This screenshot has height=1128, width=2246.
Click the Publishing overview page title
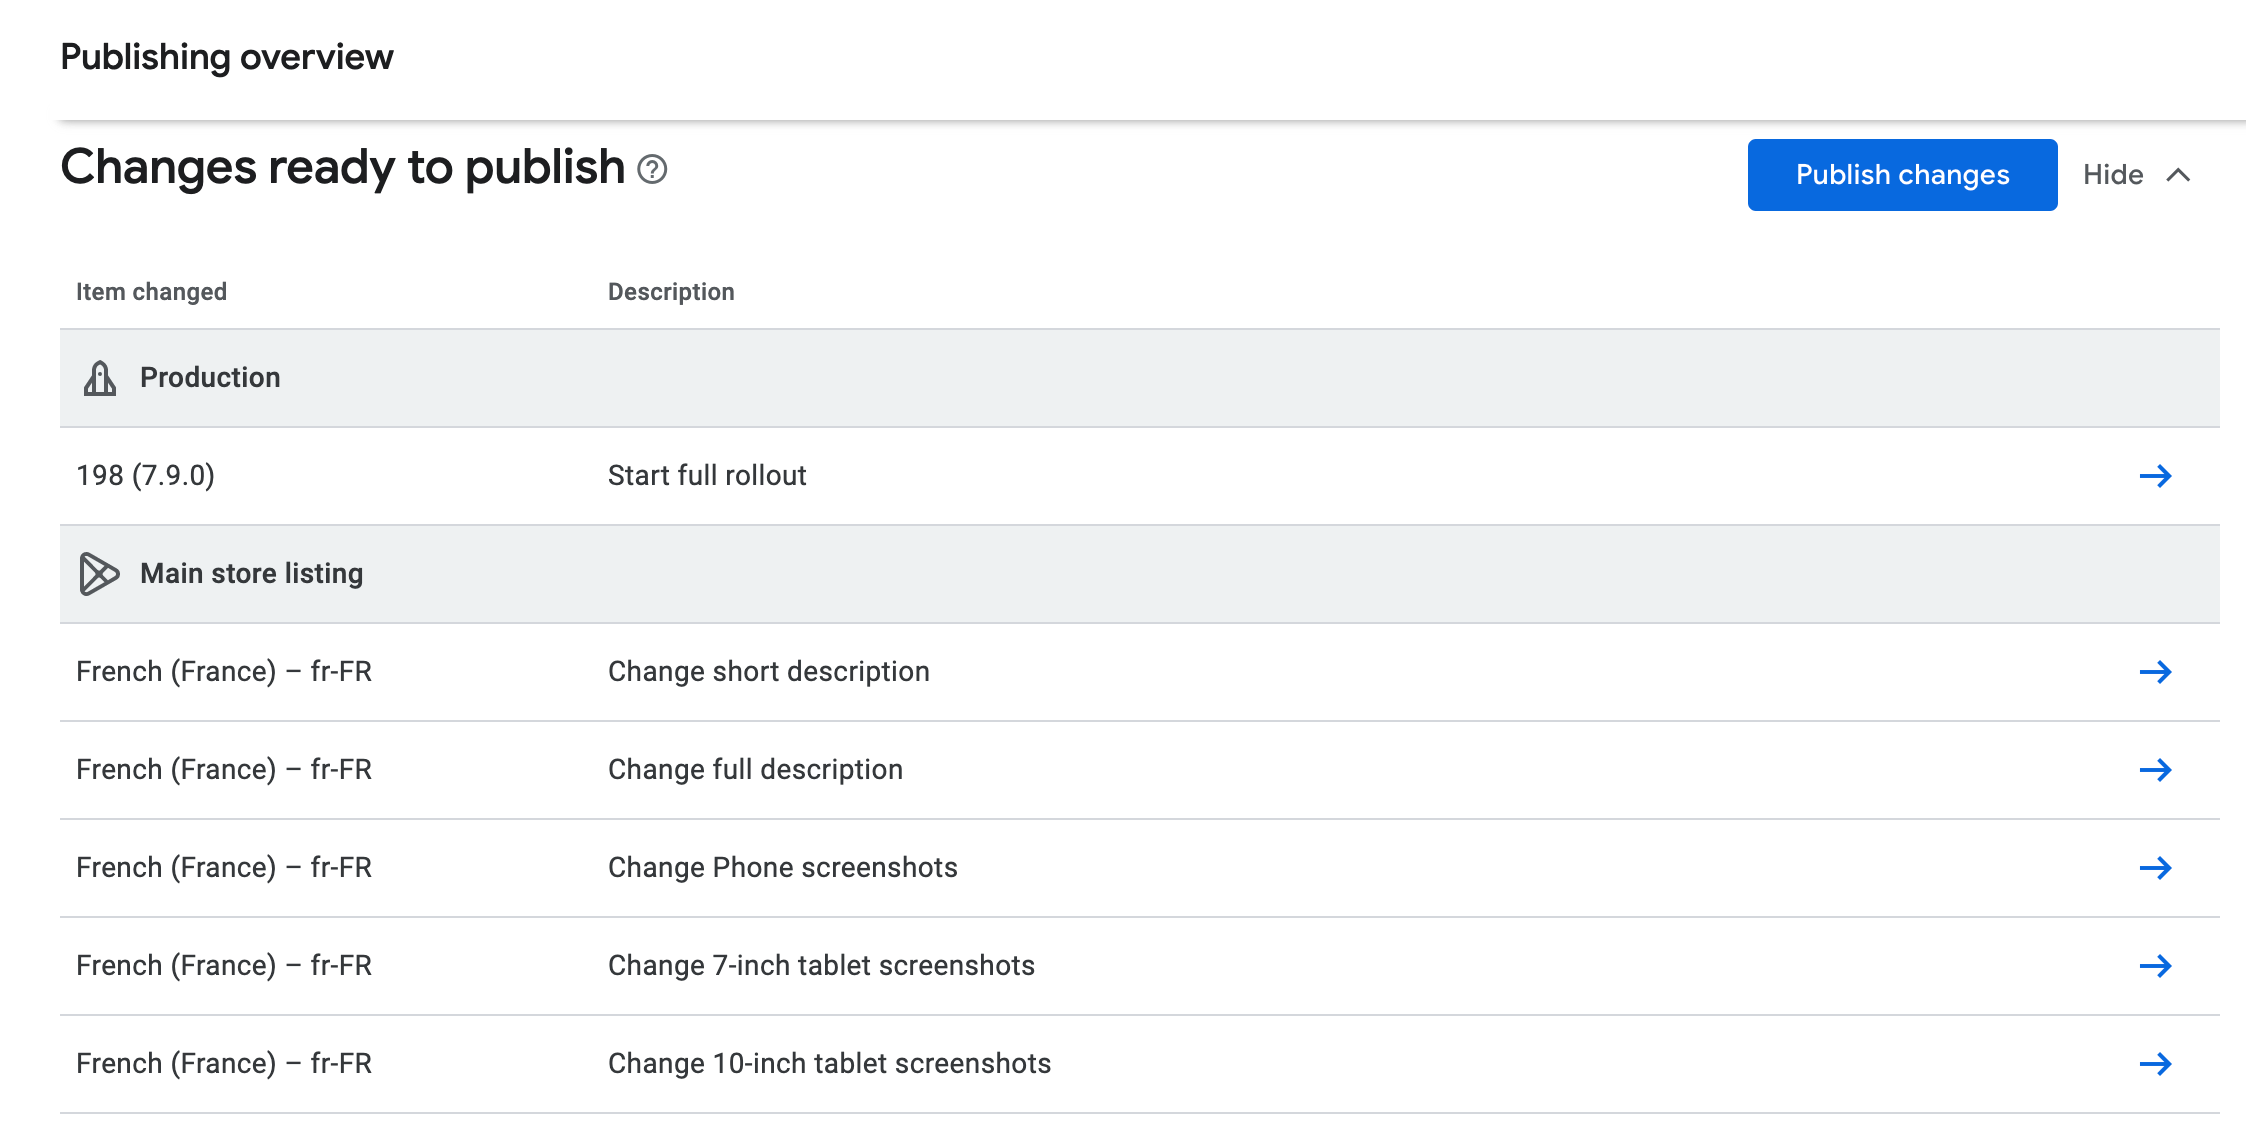tap(226, 57)
